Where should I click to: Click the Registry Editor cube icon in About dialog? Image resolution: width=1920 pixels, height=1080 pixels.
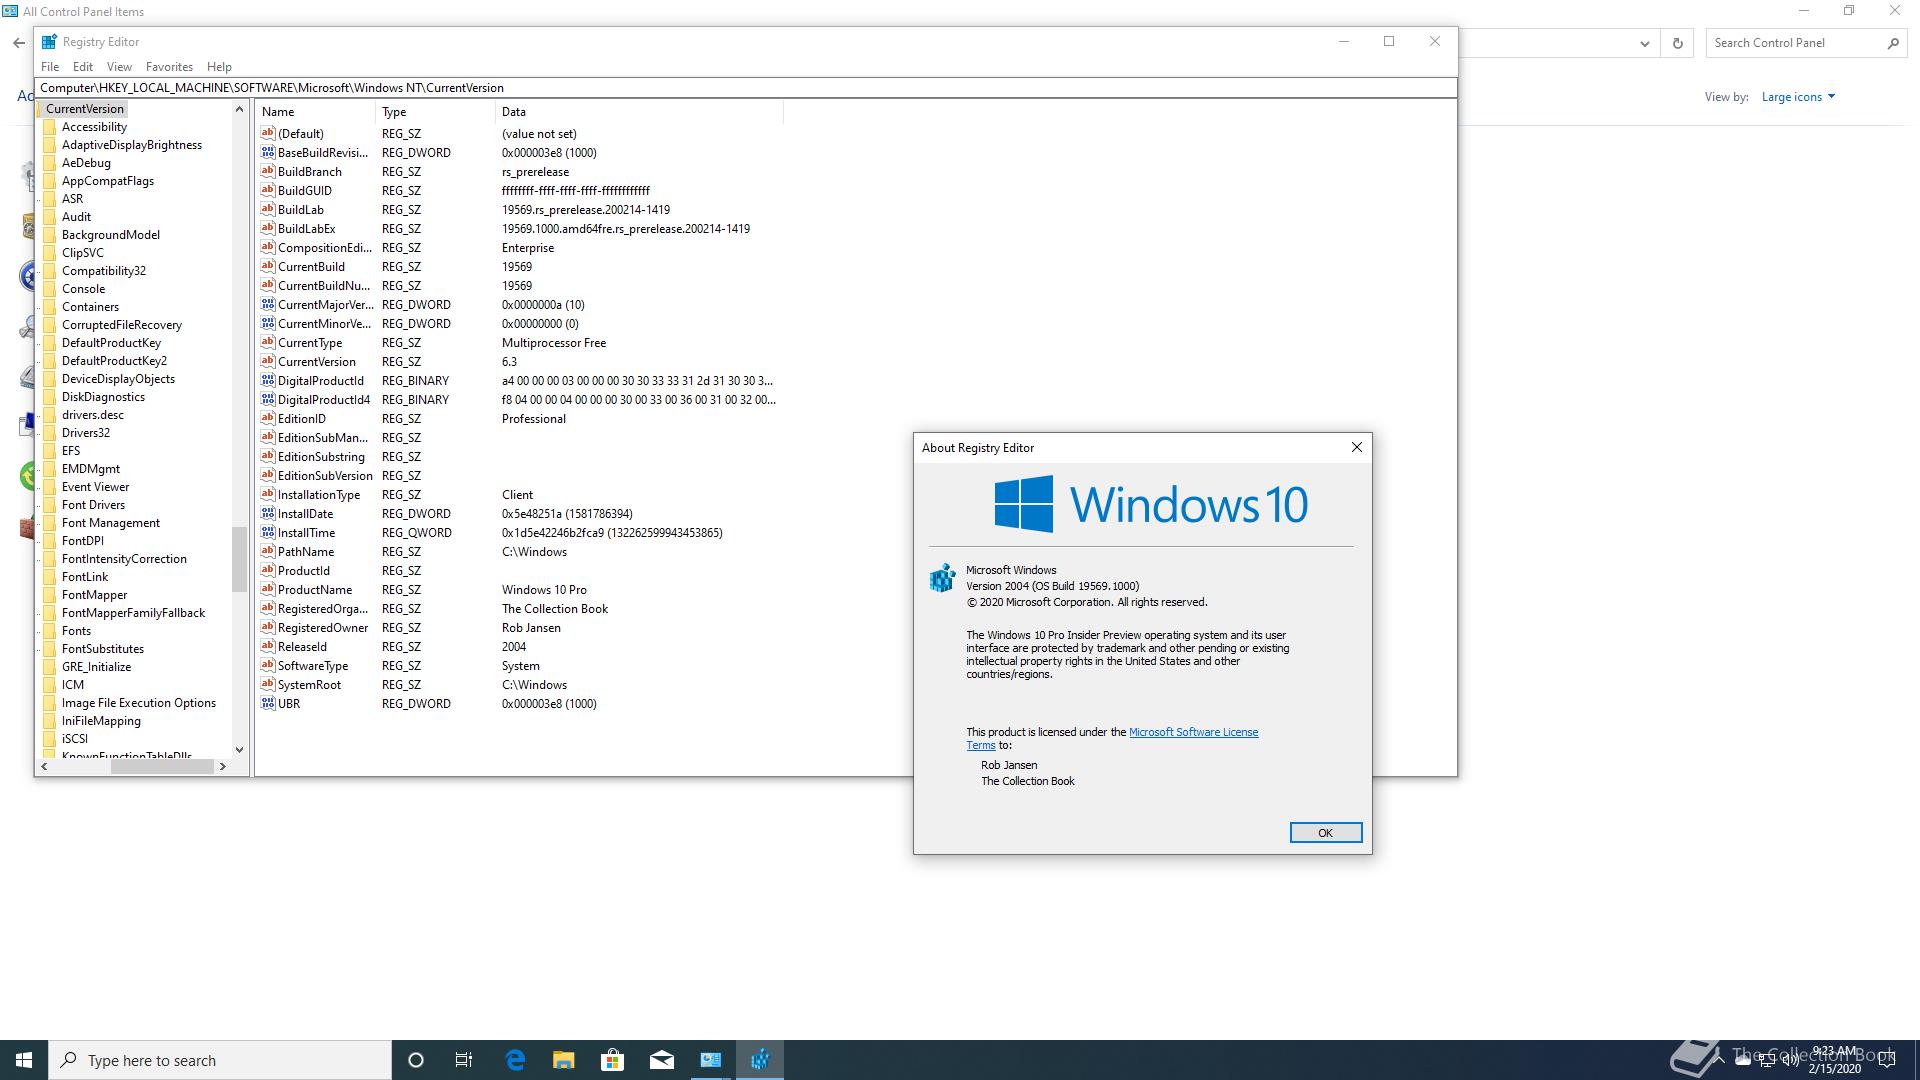point(942,578)
